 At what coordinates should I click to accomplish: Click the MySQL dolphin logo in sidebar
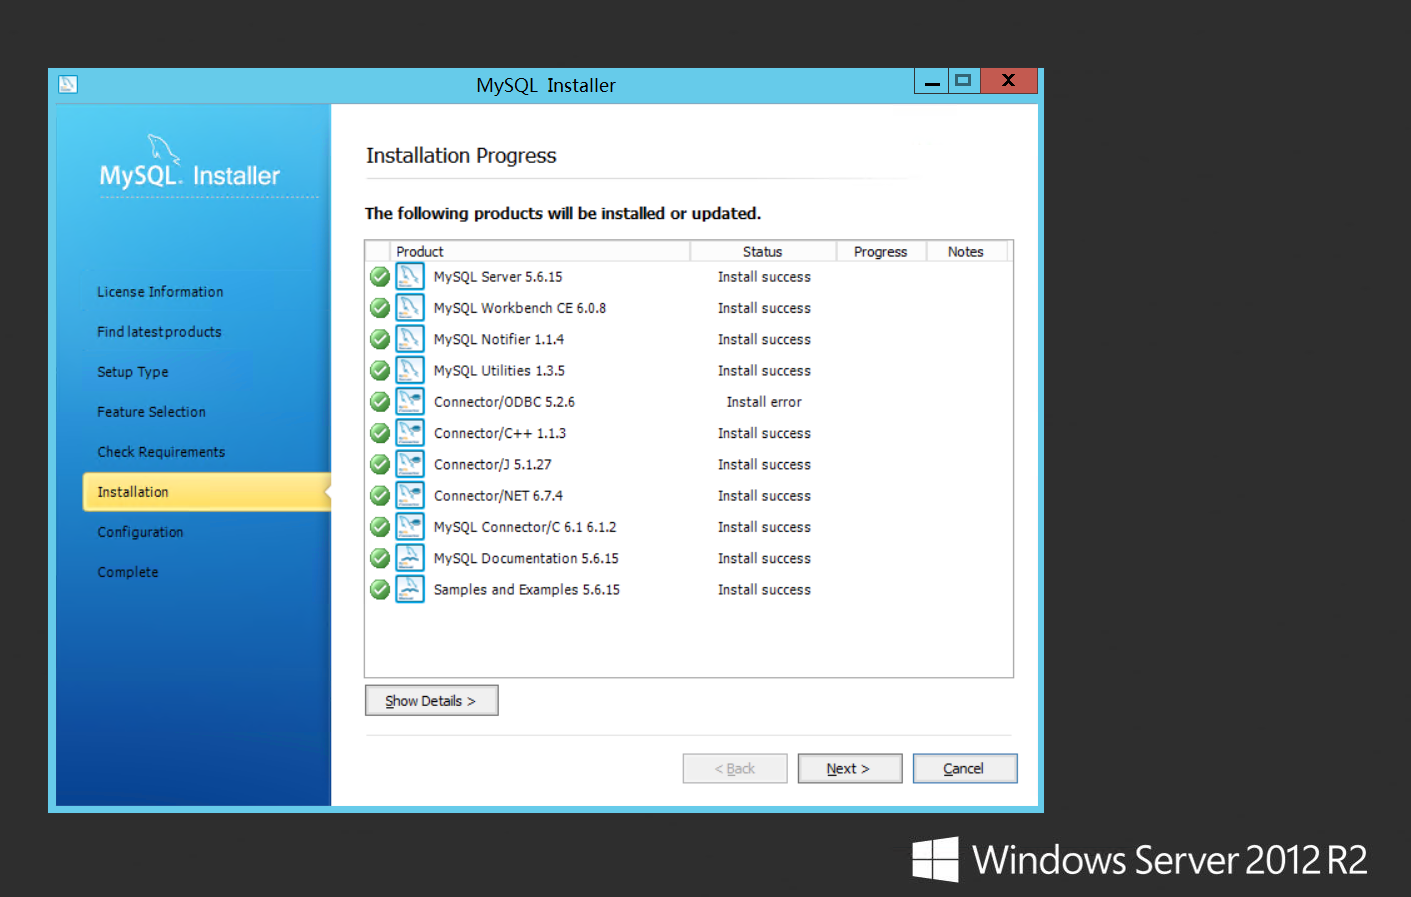click(163, 149)
